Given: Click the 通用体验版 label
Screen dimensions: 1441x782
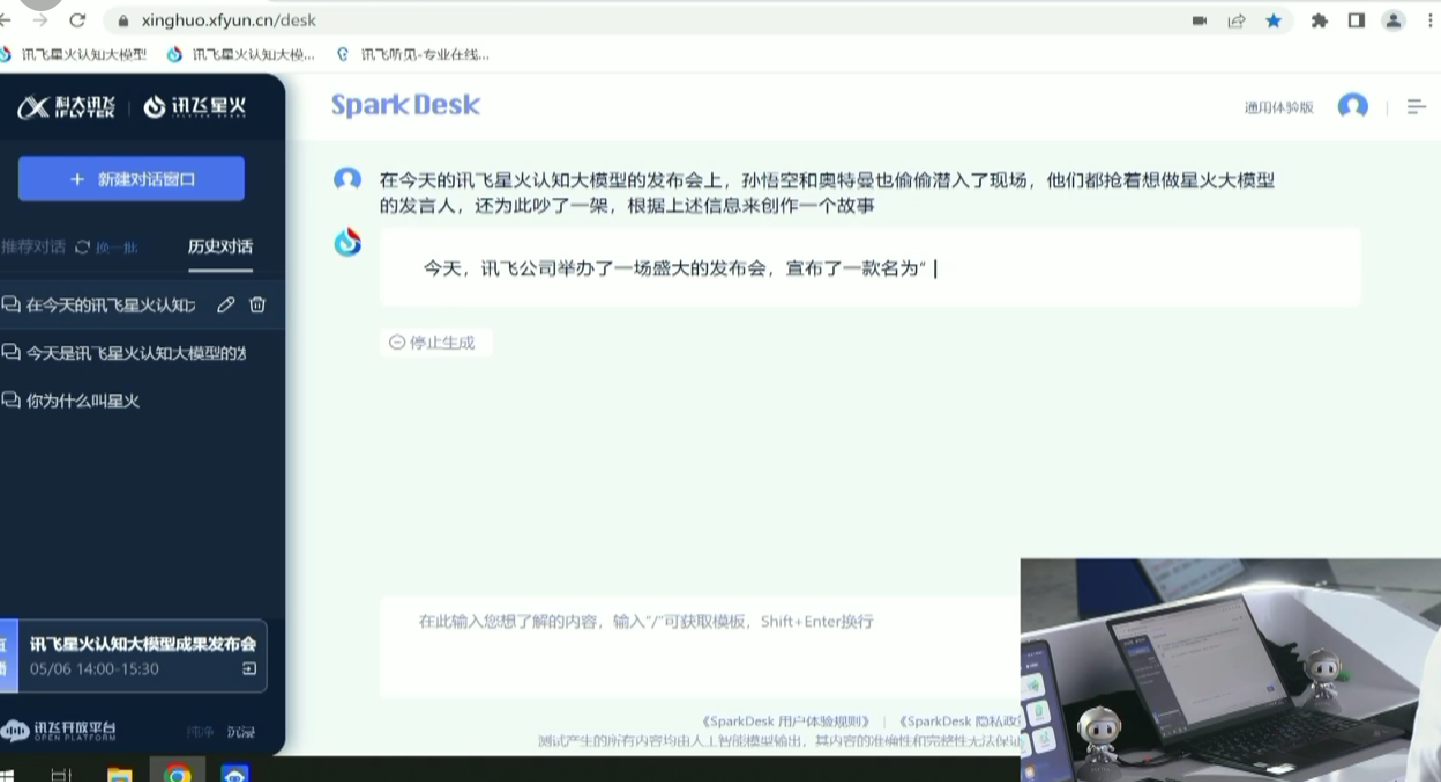Looking at the screenshot, I should pyautogui.click(x=1279, y=107).
